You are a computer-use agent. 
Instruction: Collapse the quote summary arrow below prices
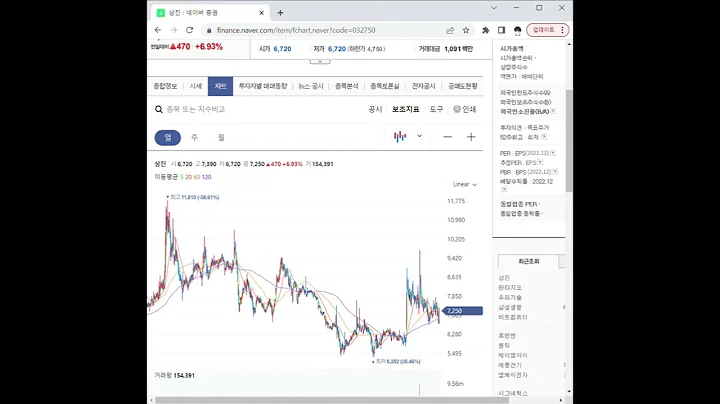[x=320, y=61]
